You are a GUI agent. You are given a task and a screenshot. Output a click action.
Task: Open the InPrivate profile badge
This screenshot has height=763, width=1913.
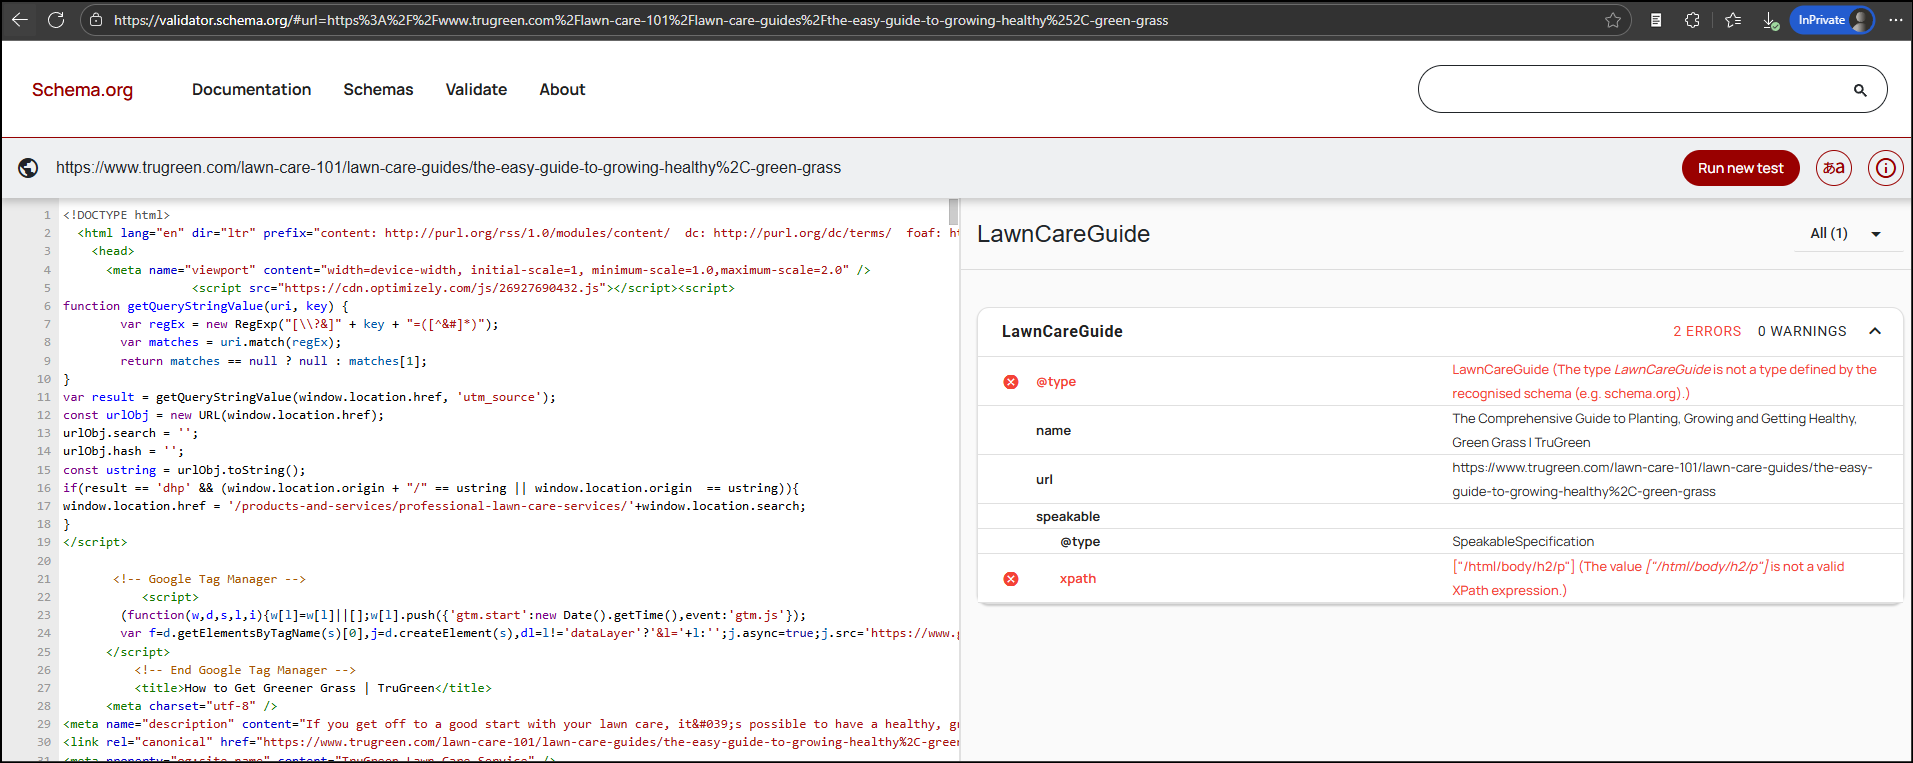[1832, 20]
